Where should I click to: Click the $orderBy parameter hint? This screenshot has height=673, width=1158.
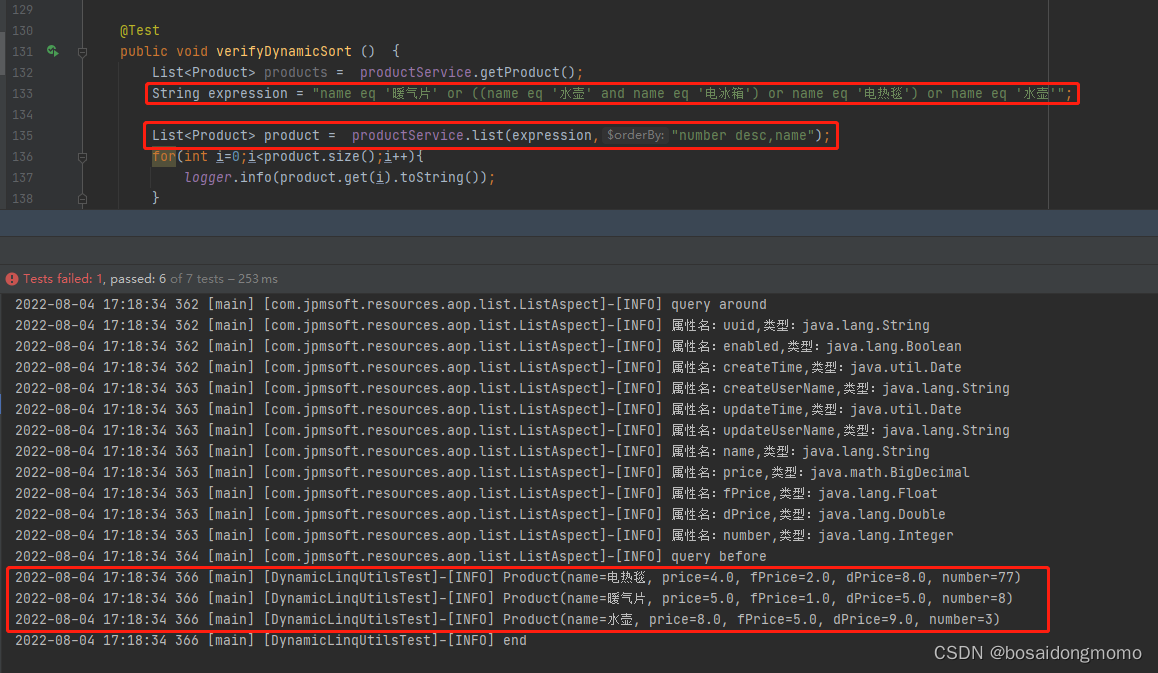pos(635,135)
